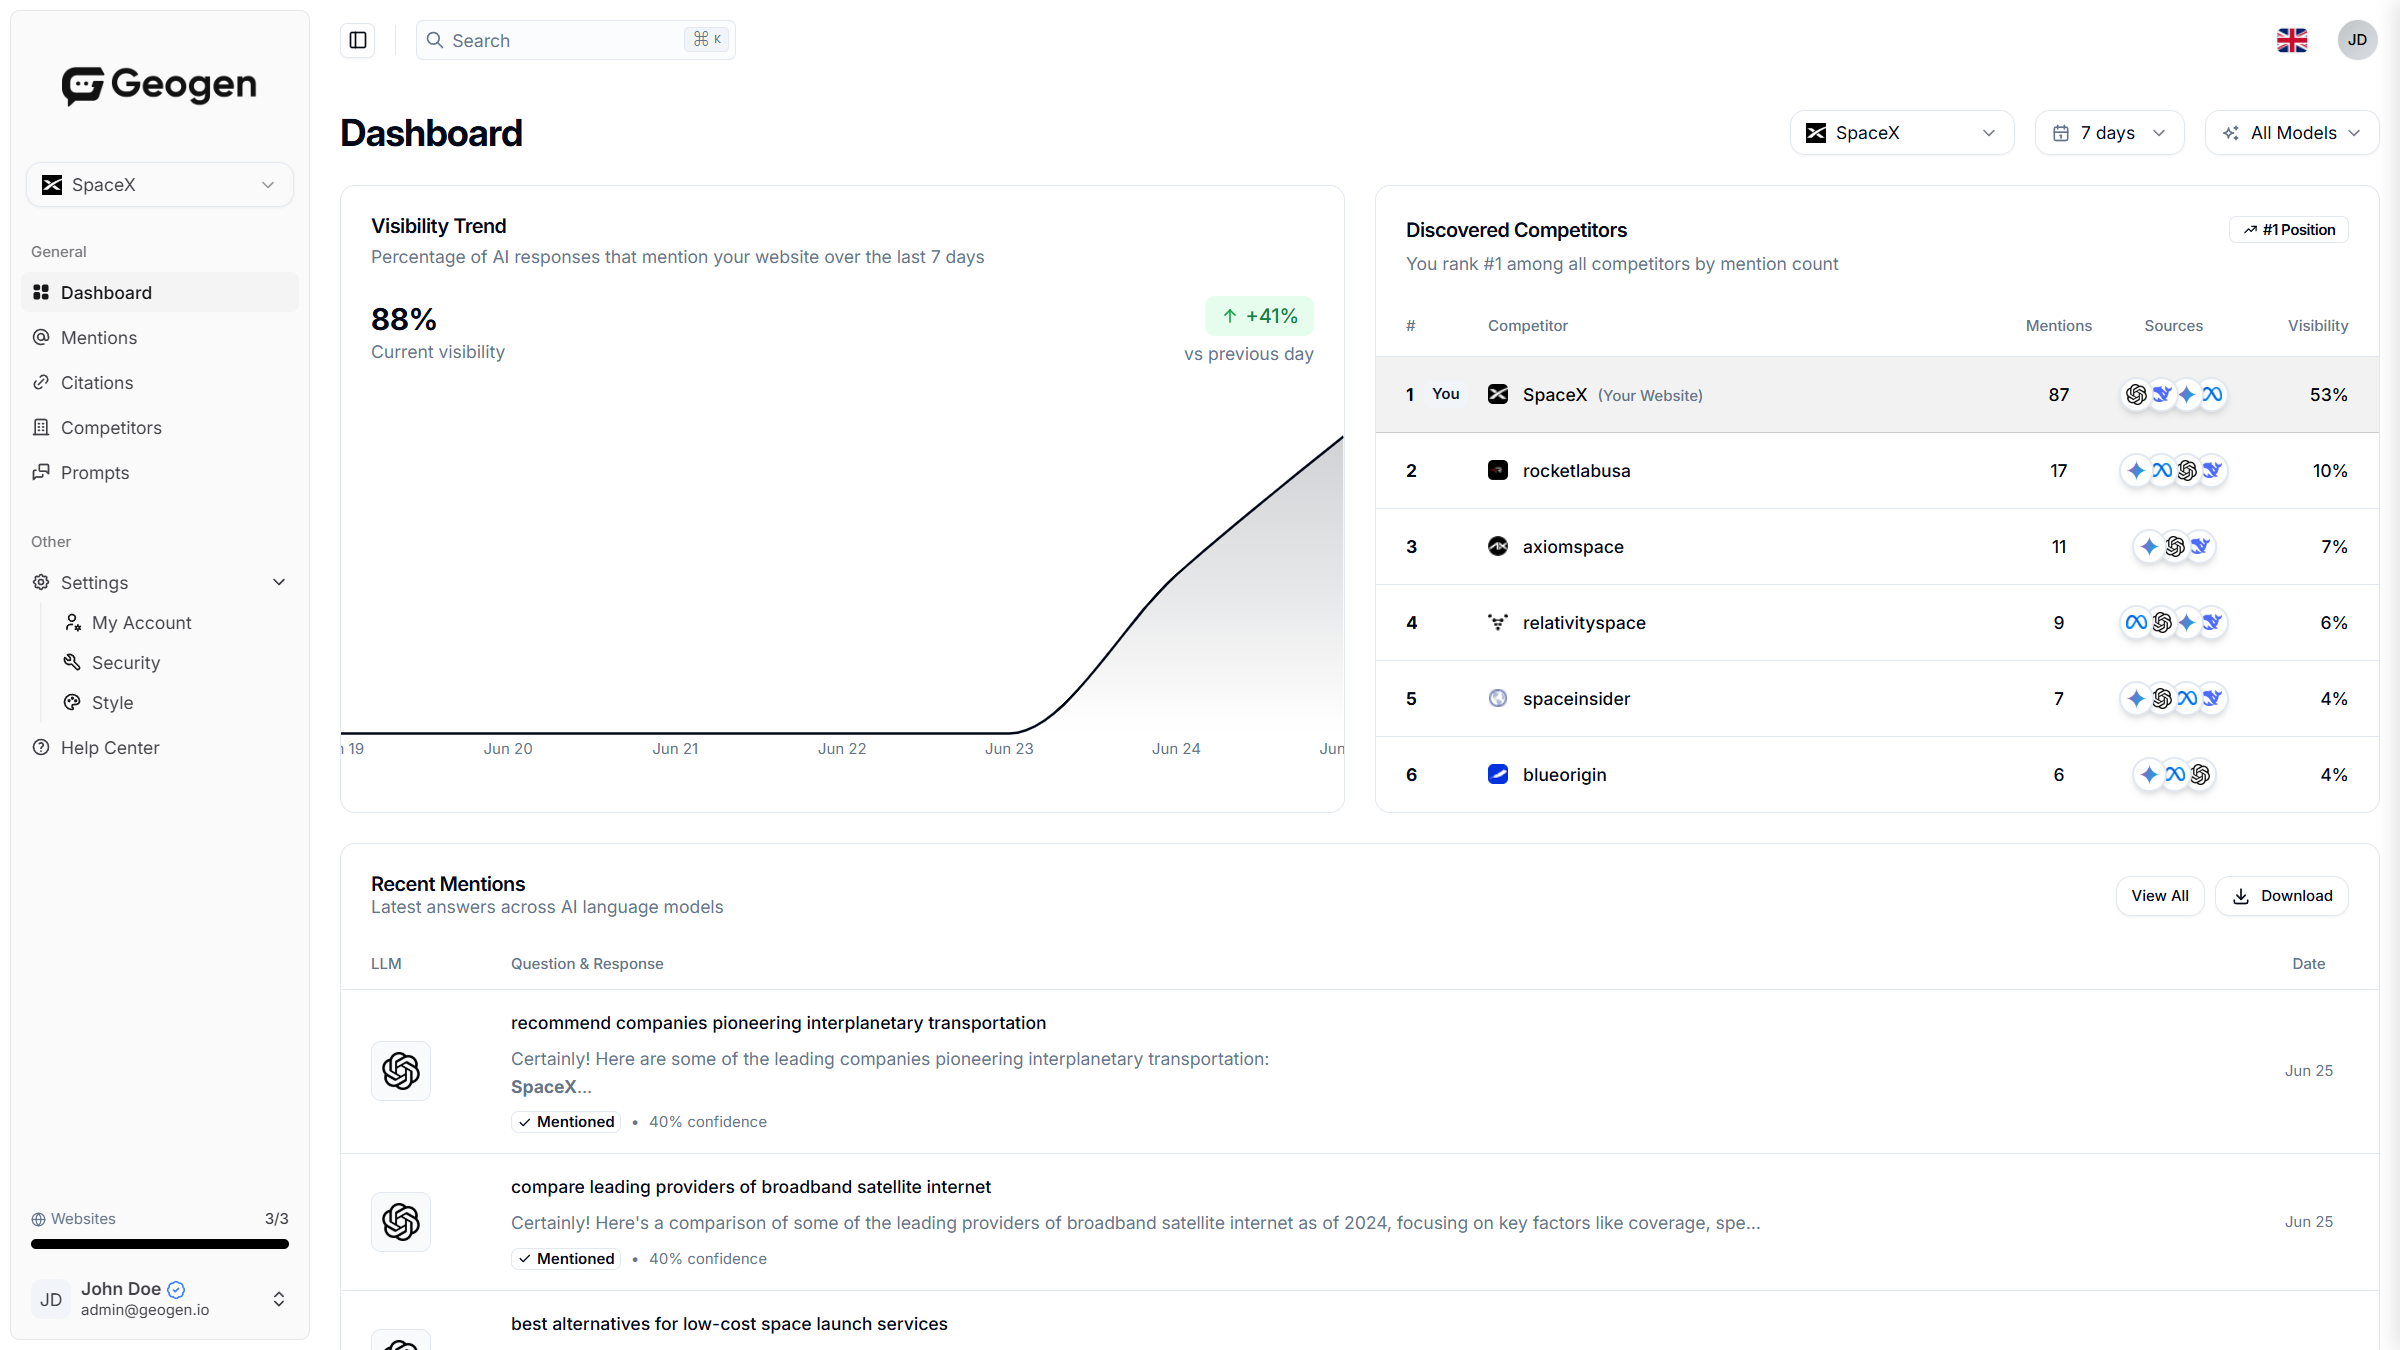This screenshot has width=2400, height=1350.
Task: Click the +41% change badge
Action: pyautogui.click(x=1259, y=316)
